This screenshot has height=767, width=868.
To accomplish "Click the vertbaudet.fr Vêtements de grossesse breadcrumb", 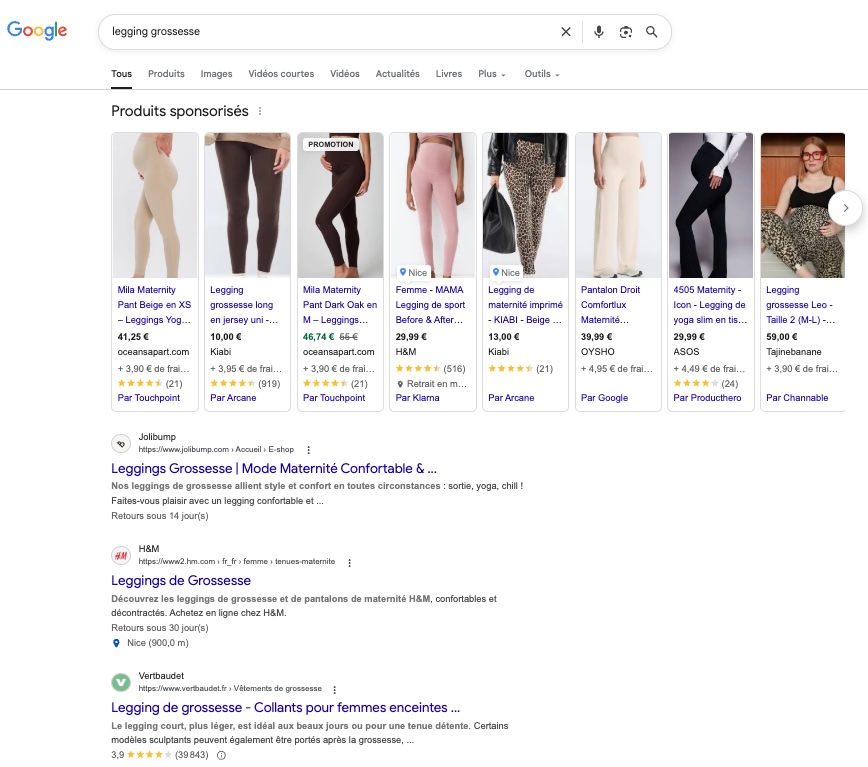I will click(x=230, y=688).
